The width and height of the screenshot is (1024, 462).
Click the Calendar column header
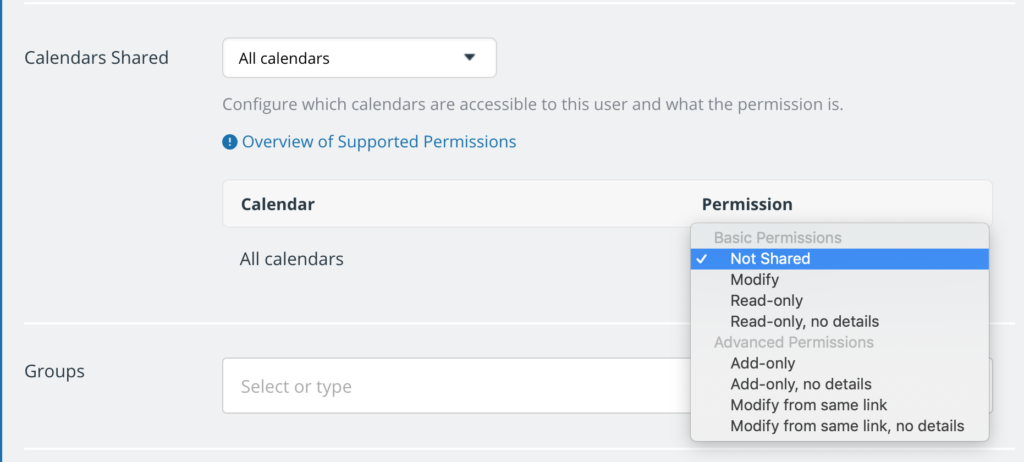coord(278,205)
